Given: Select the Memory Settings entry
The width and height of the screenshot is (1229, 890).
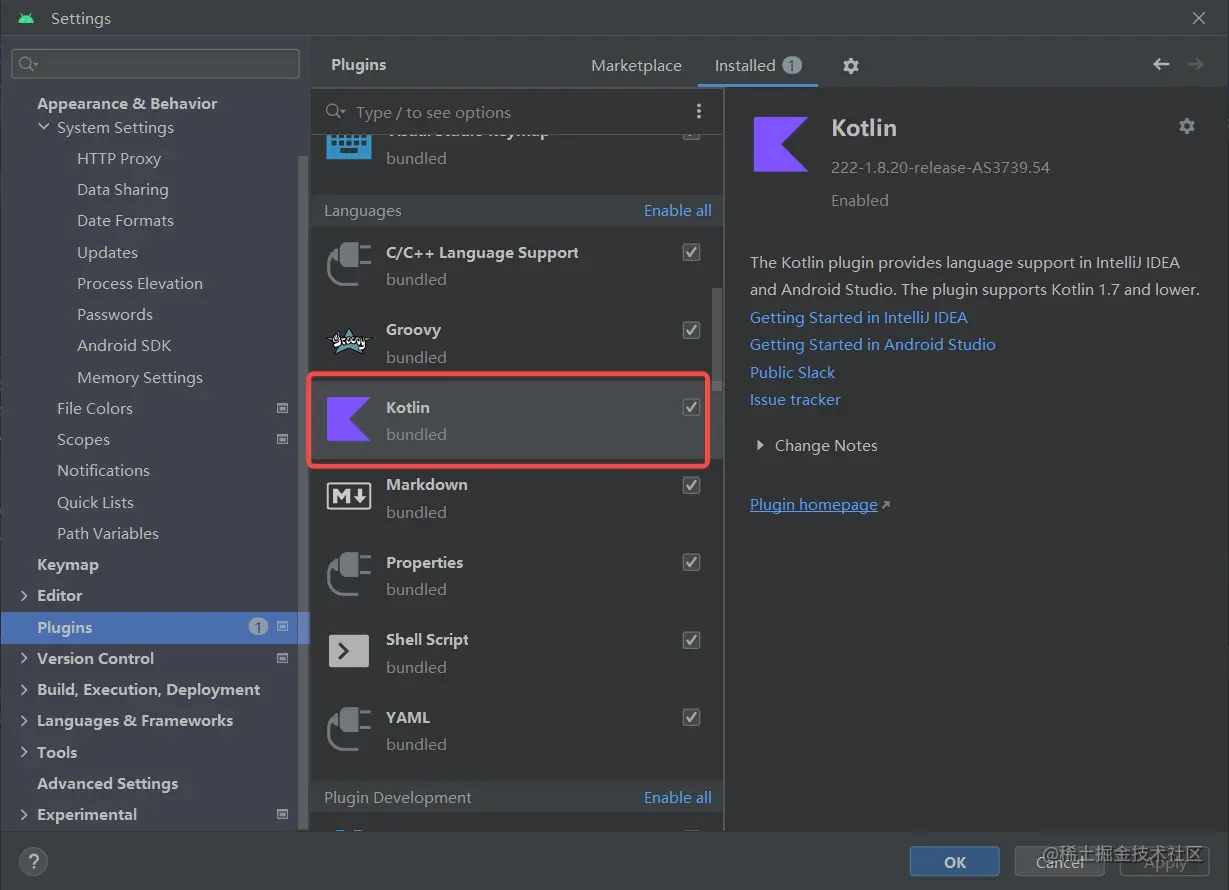Looking at the screenshot, I should coord(140,377).
